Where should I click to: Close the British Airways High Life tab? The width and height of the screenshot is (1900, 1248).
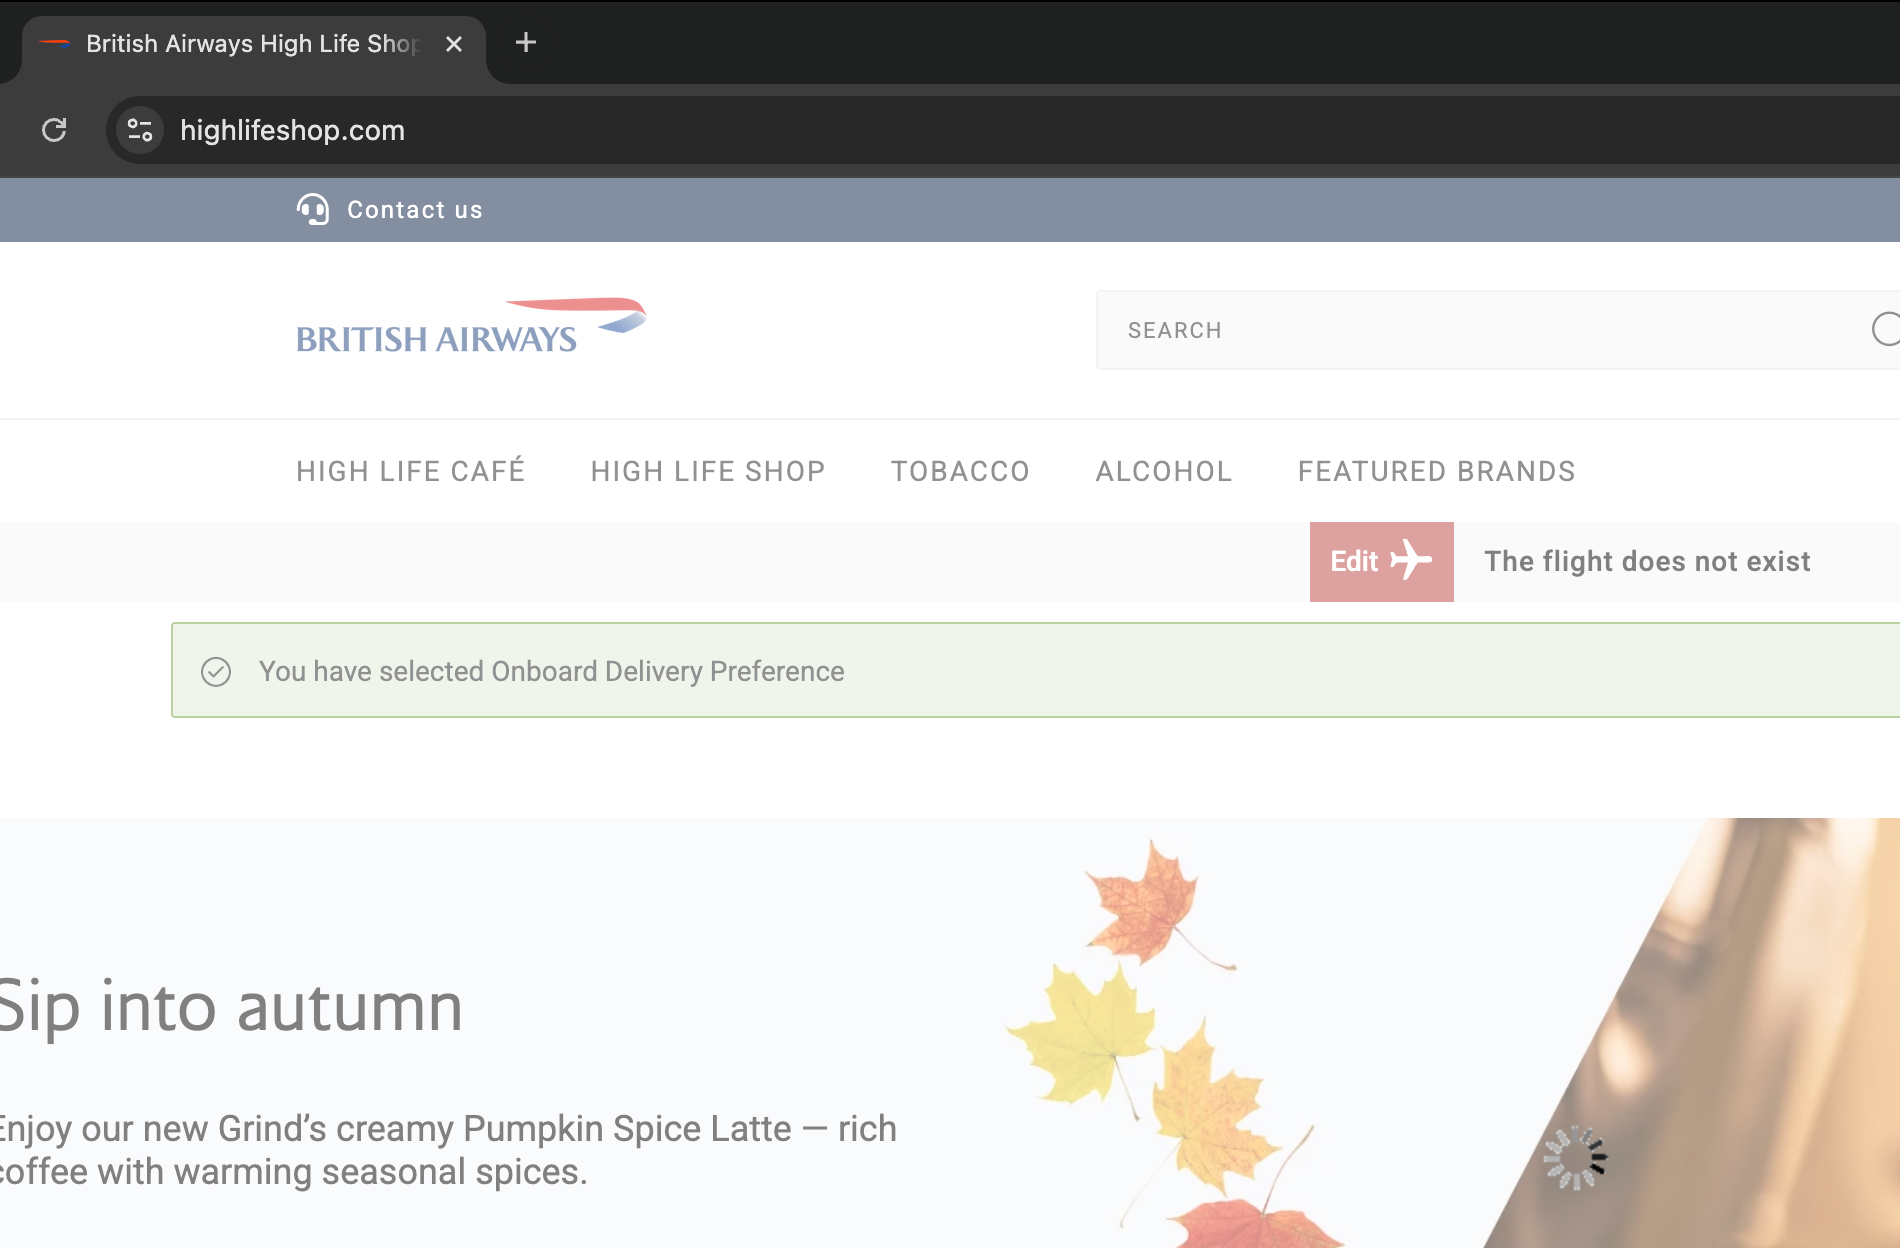click(x=454, y=44)
